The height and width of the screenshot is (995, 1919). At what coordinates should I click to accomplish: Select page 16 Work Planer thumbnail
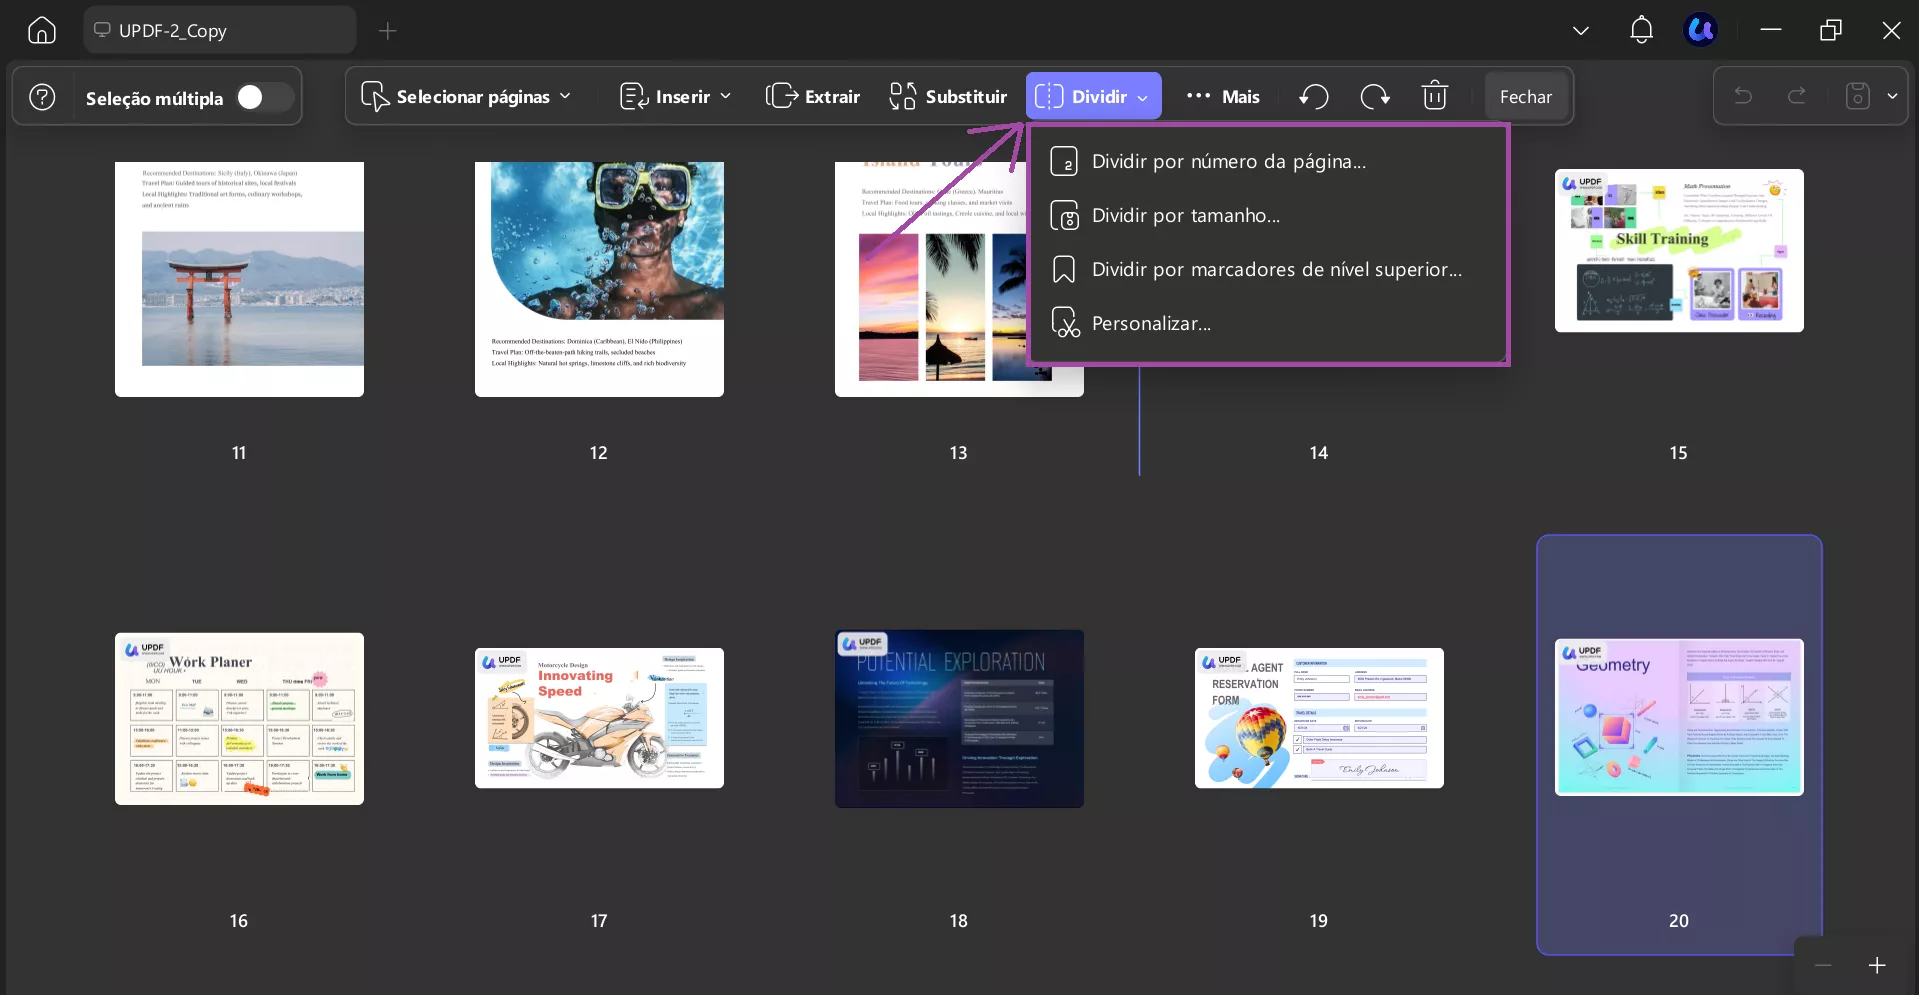point(239,718)
